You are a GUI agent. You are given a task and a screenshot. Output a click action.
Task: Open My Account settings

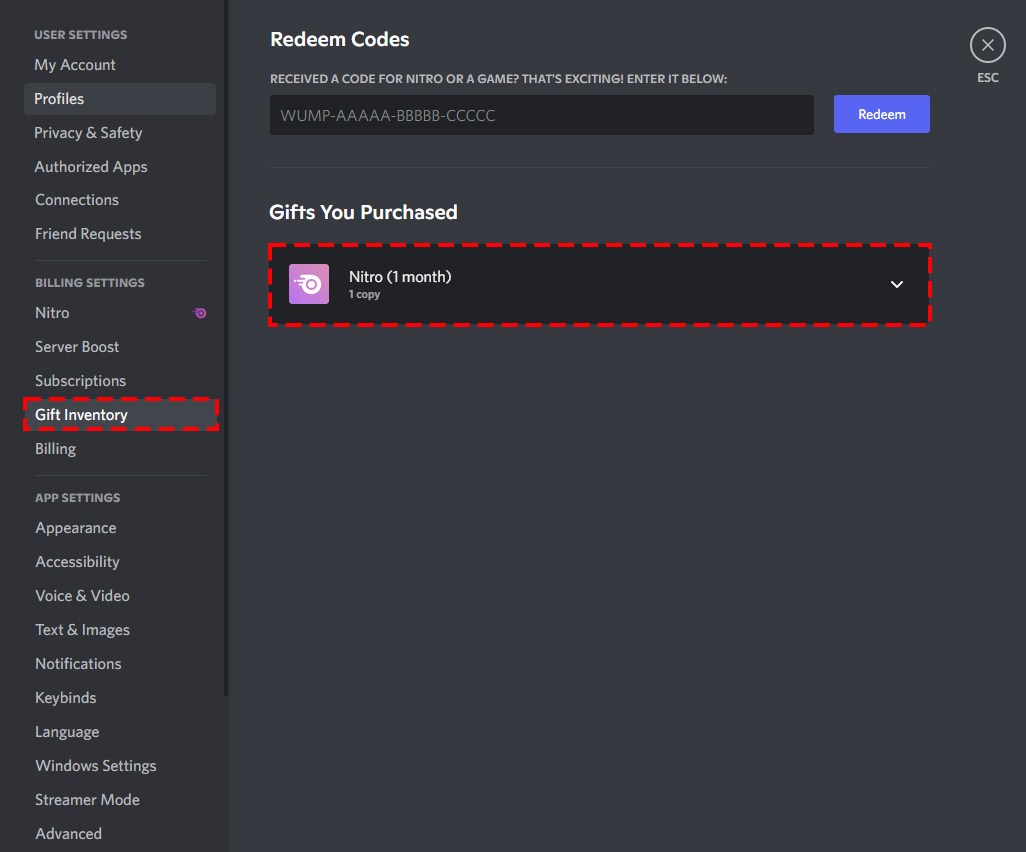[75, 65]
